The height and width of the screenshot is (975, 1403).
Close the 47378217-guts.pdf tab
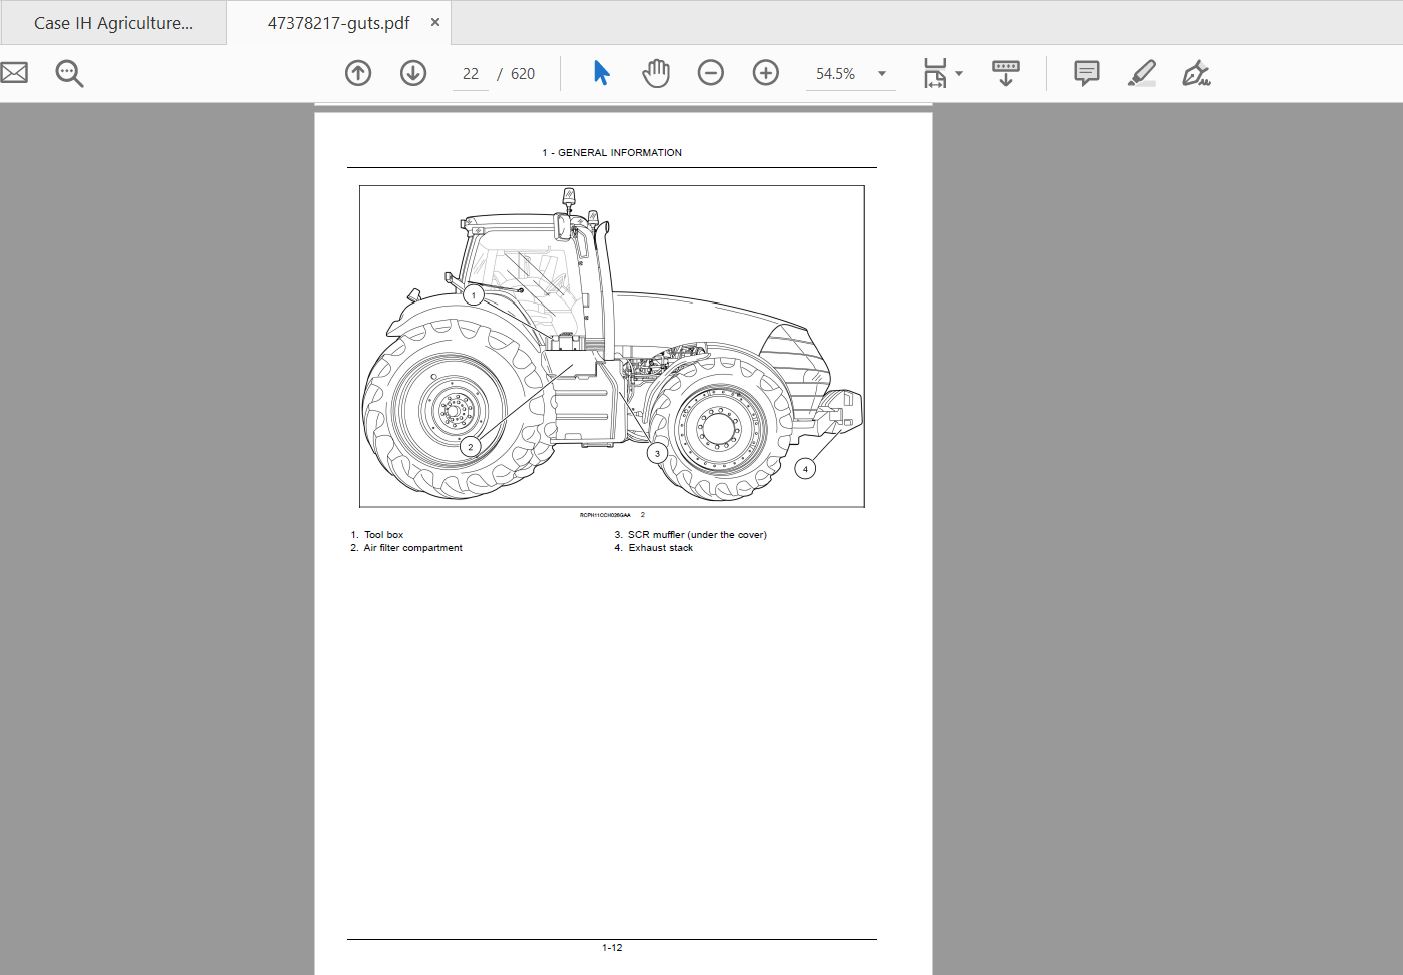(x=434, y=21)
